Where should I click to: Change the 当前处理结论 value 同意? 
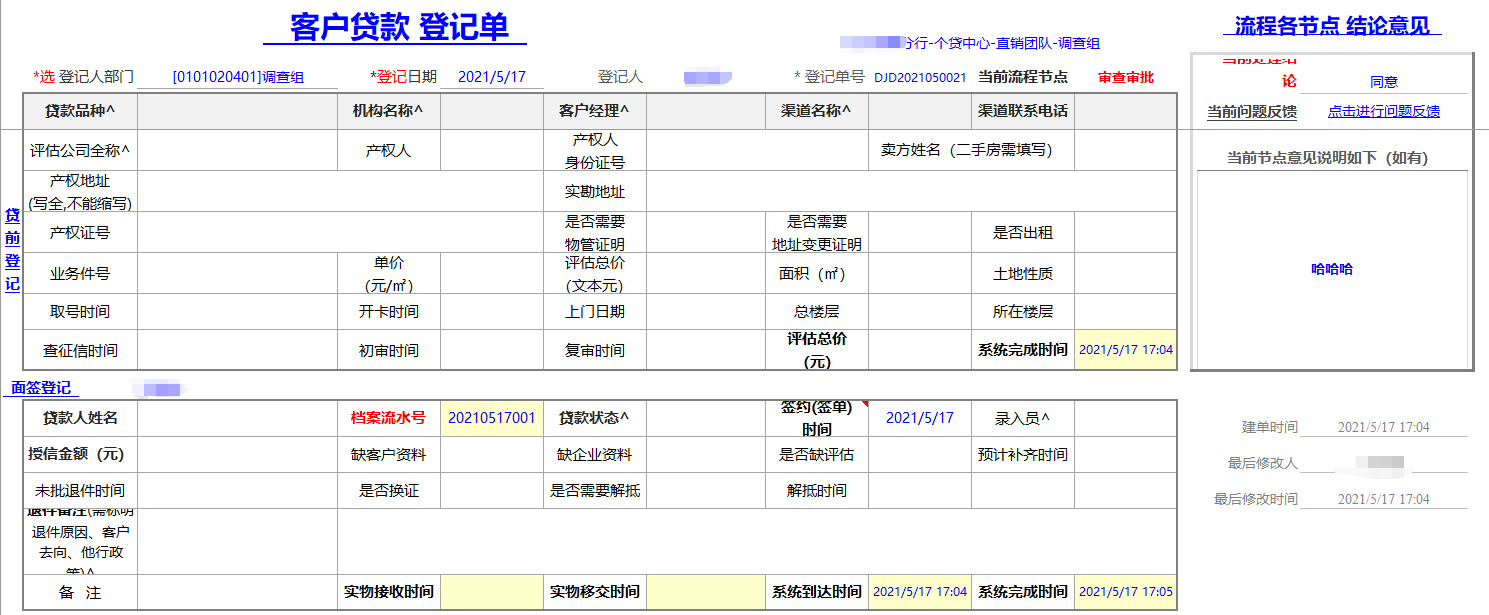1383,82
